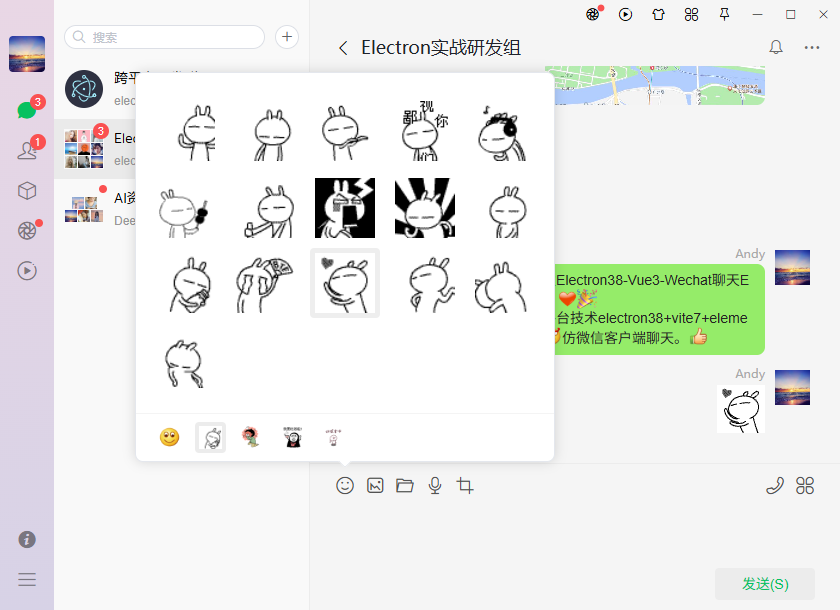Select the image attachment icon
This screenshot has width=840, height=610.
click(x=375, y=485)
